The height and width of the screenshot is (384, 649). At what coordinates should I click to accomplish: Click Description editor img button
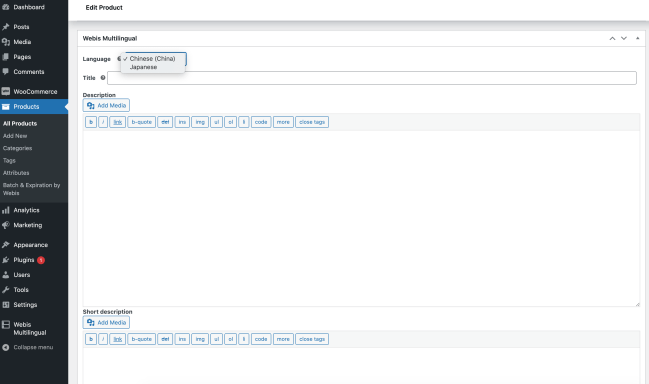[x=200, y=122]
